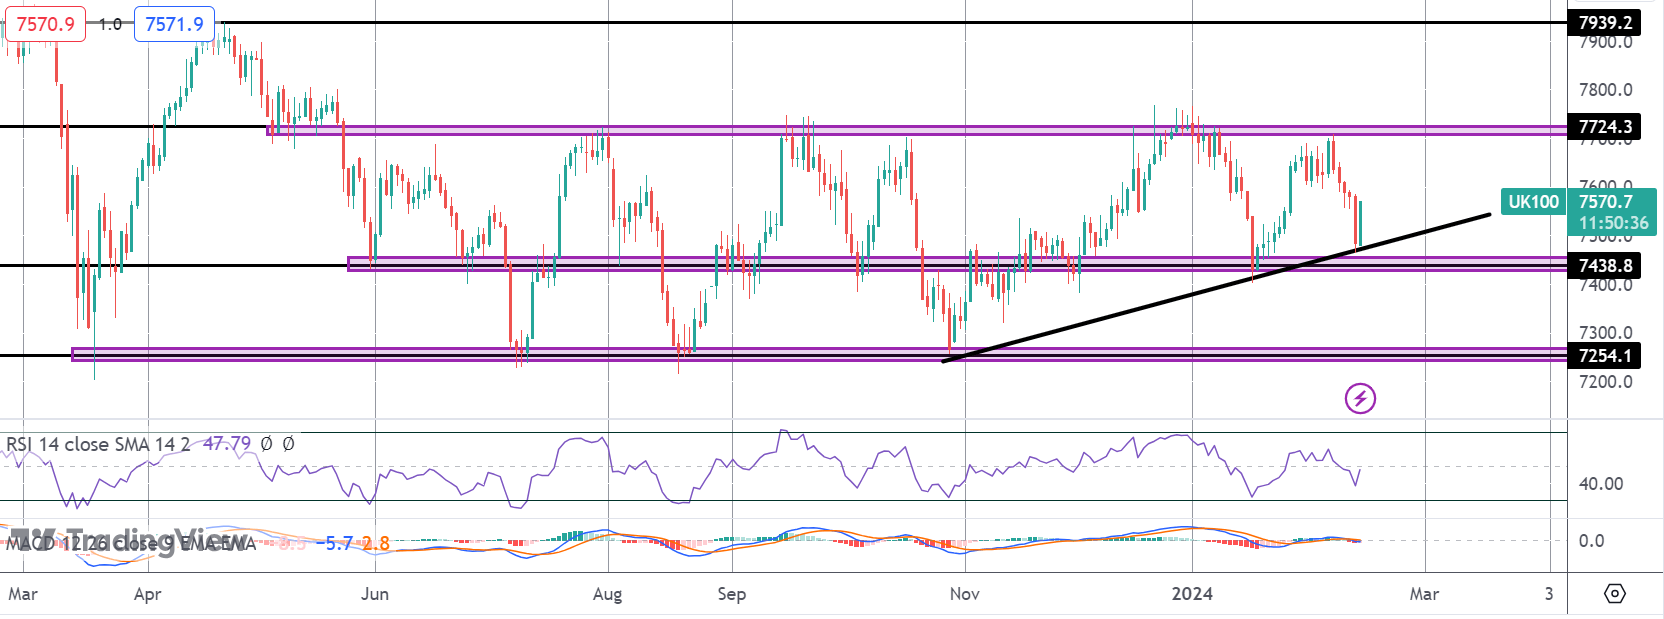This screenshot has width=1664, height=619.
Task: Select the purple rectangle zone at 7724.3
Action: point(917,130)
